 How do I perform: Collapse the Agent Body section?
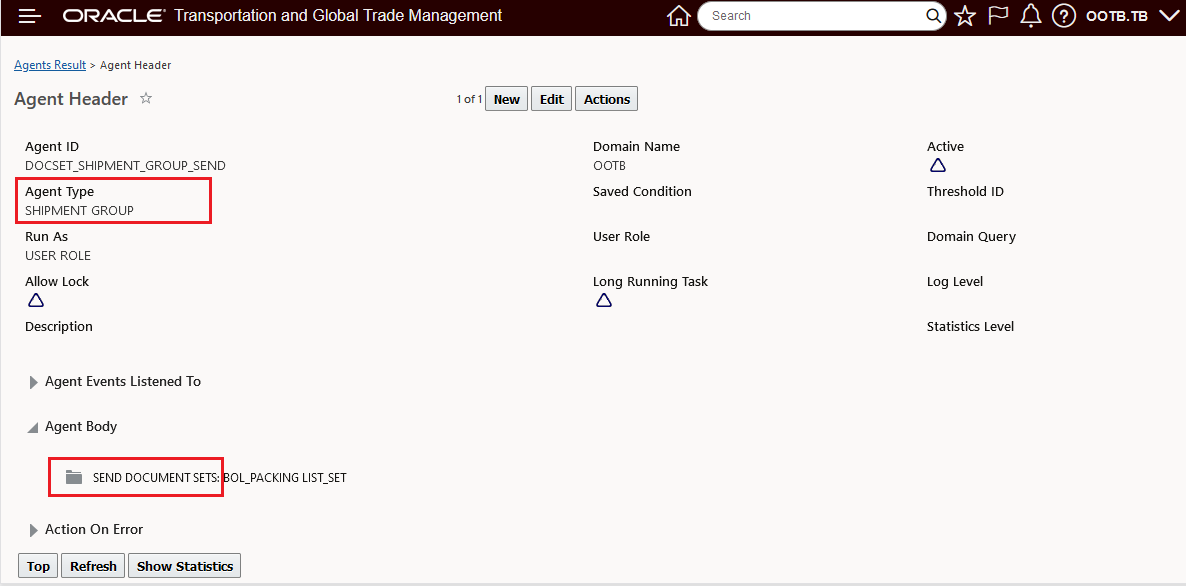coord(34,427)
